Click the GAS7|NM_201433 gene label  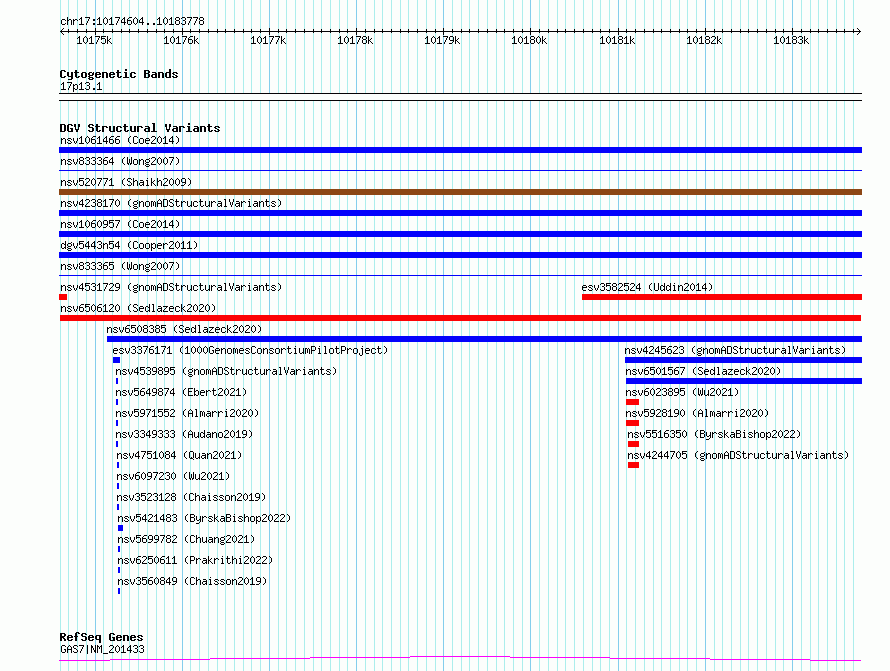click(x=102, y=649)
